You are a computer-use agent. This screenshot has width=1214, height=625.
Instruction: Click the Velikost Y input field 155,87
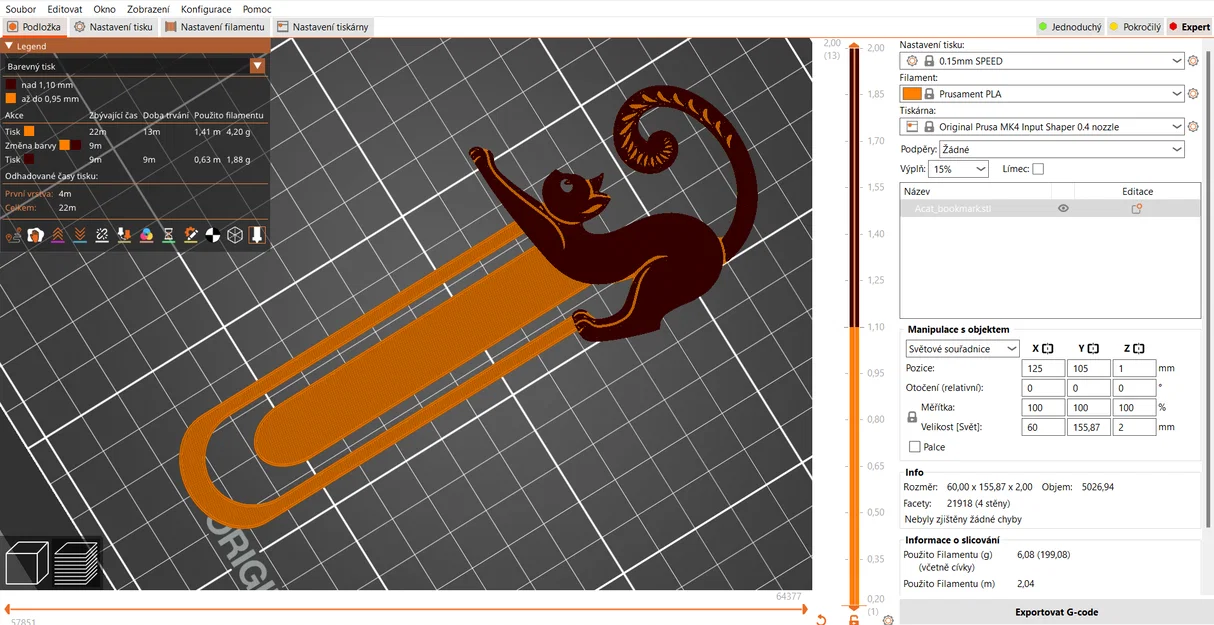tap(1089, 427)
